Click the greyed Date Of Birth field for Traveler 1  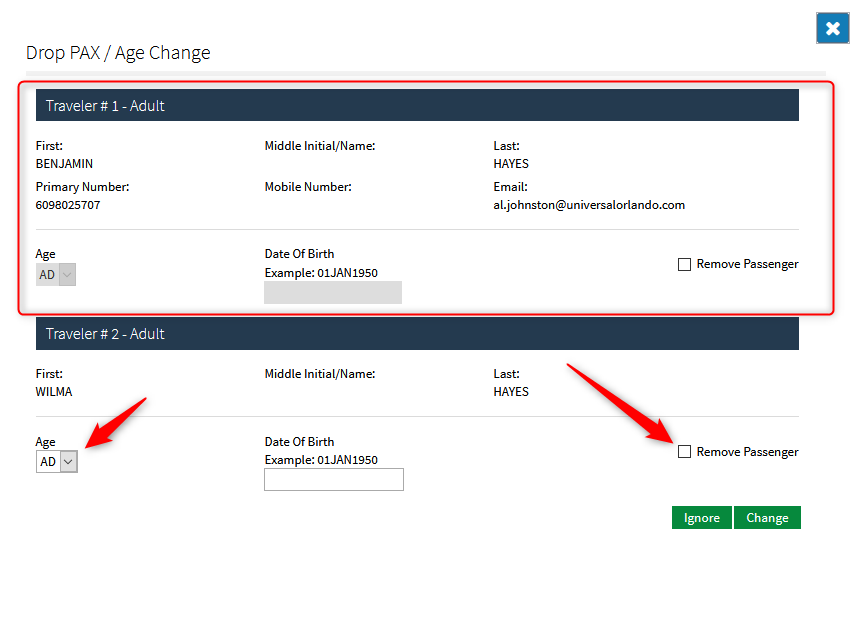tap(333, 292)
